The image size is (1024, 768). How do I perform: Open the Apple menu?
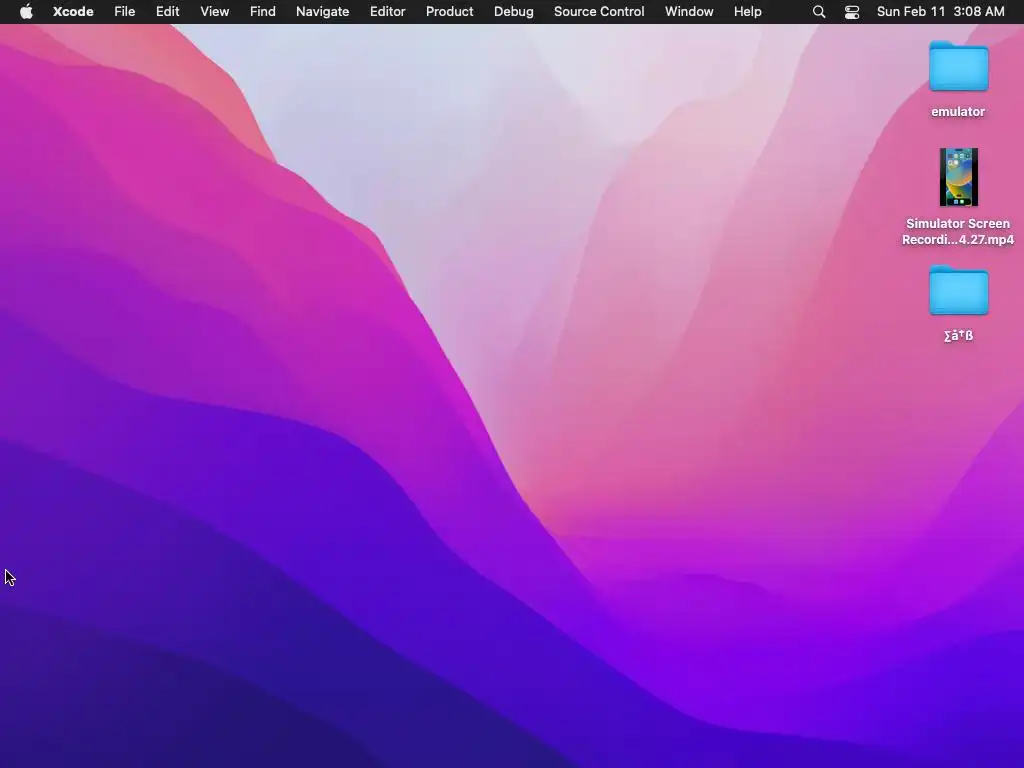tap(26, 12)
